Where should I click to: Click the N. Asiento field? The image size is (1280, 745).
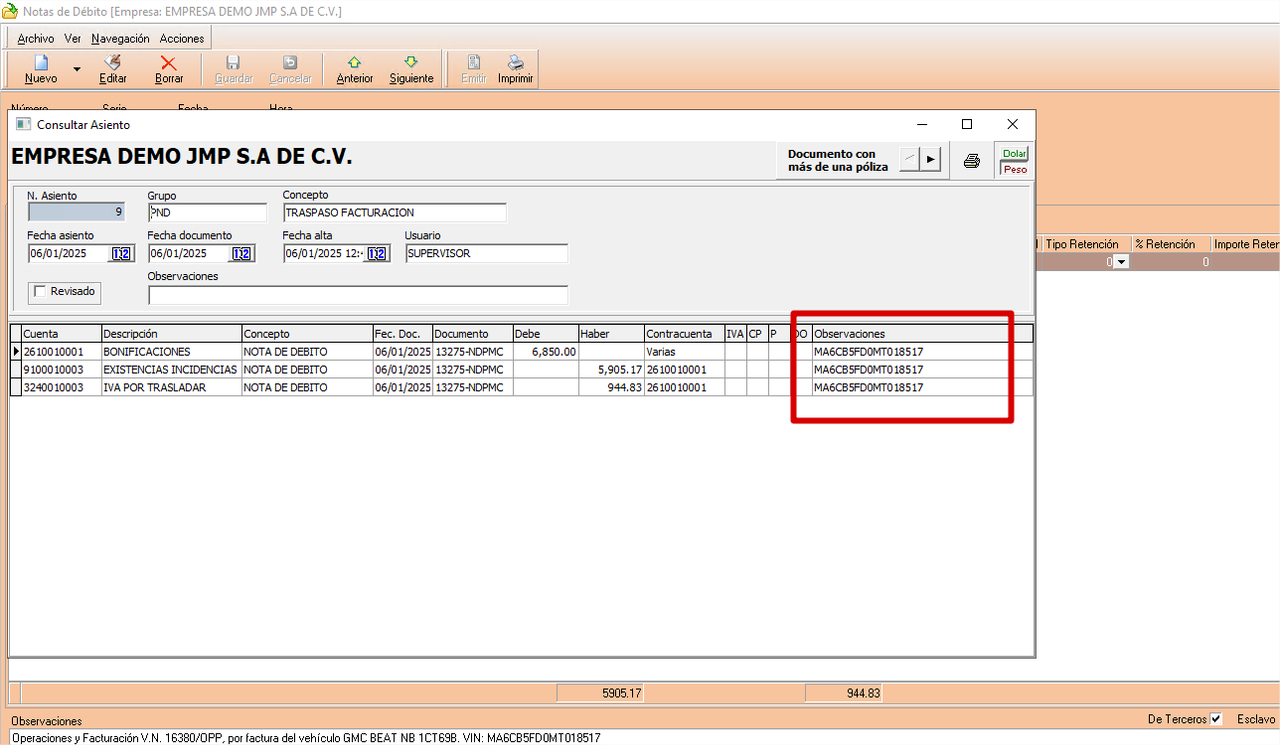pos(77,212)
